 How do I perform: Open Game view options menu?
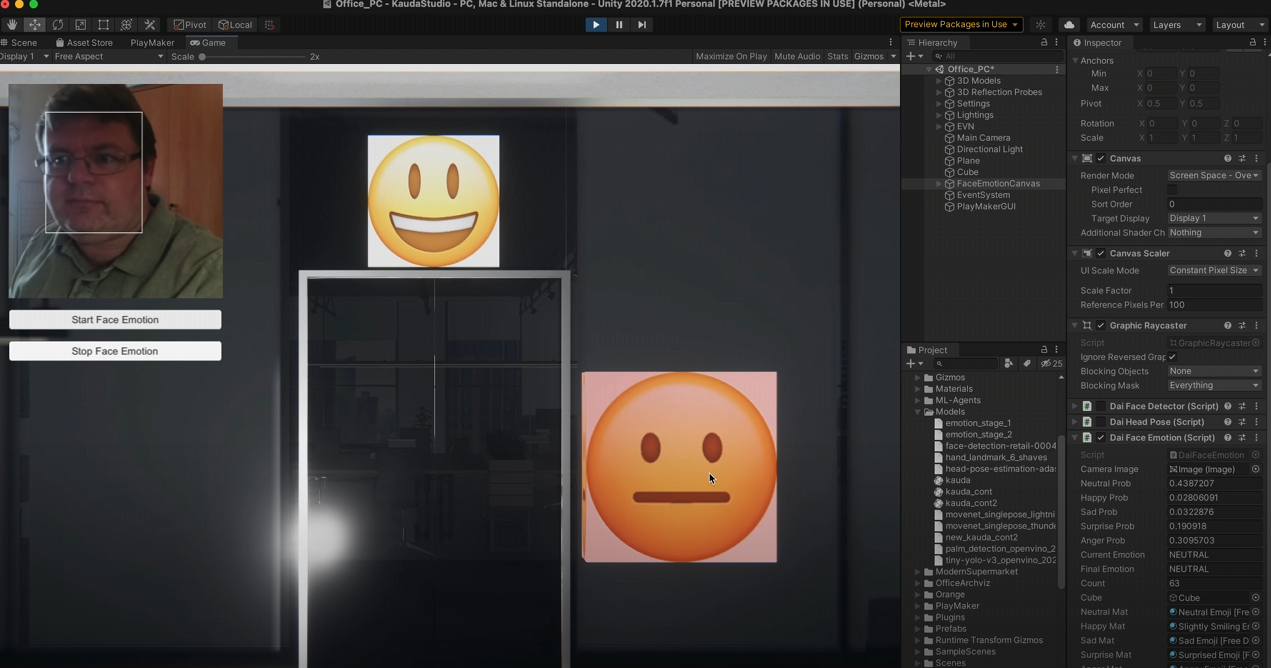(x=891, y=43)
